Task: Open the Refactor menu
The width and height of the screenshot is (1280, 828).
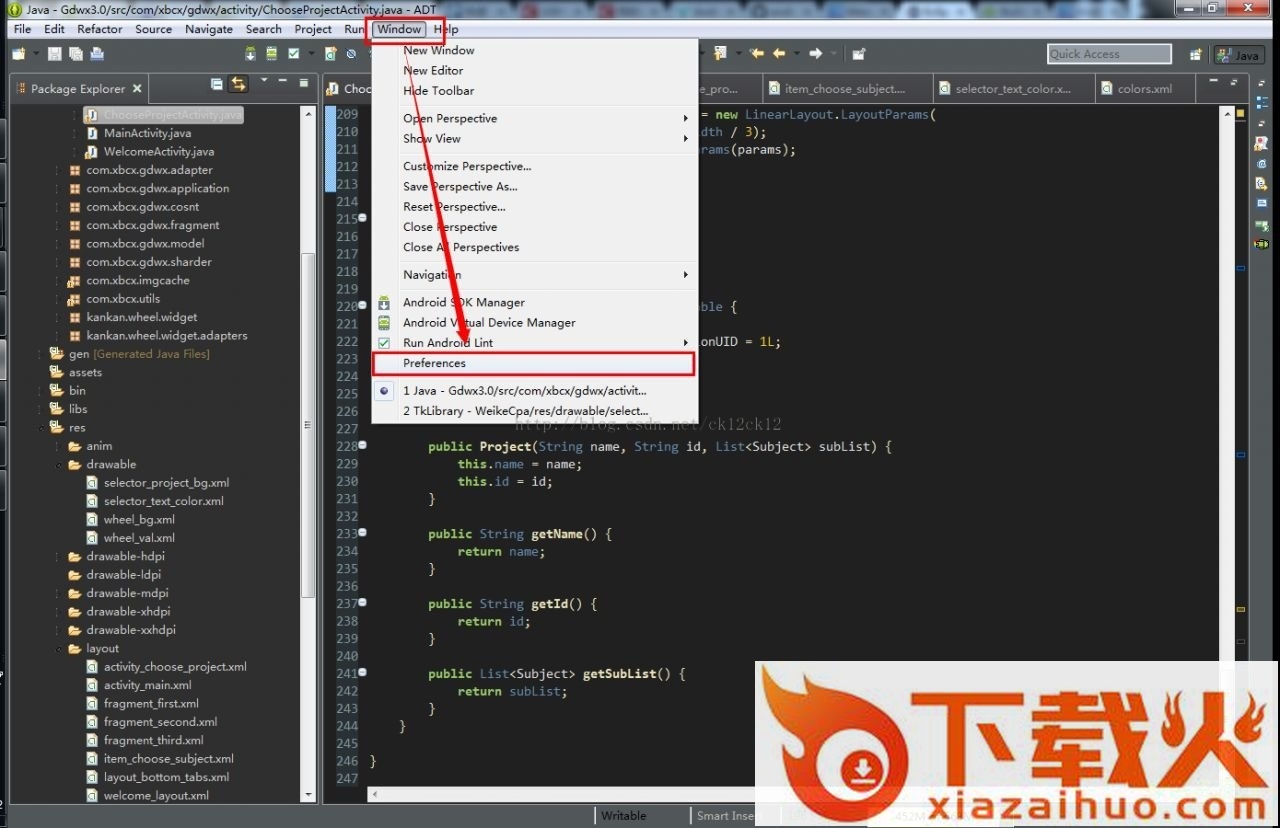Action: click(100, 29)
